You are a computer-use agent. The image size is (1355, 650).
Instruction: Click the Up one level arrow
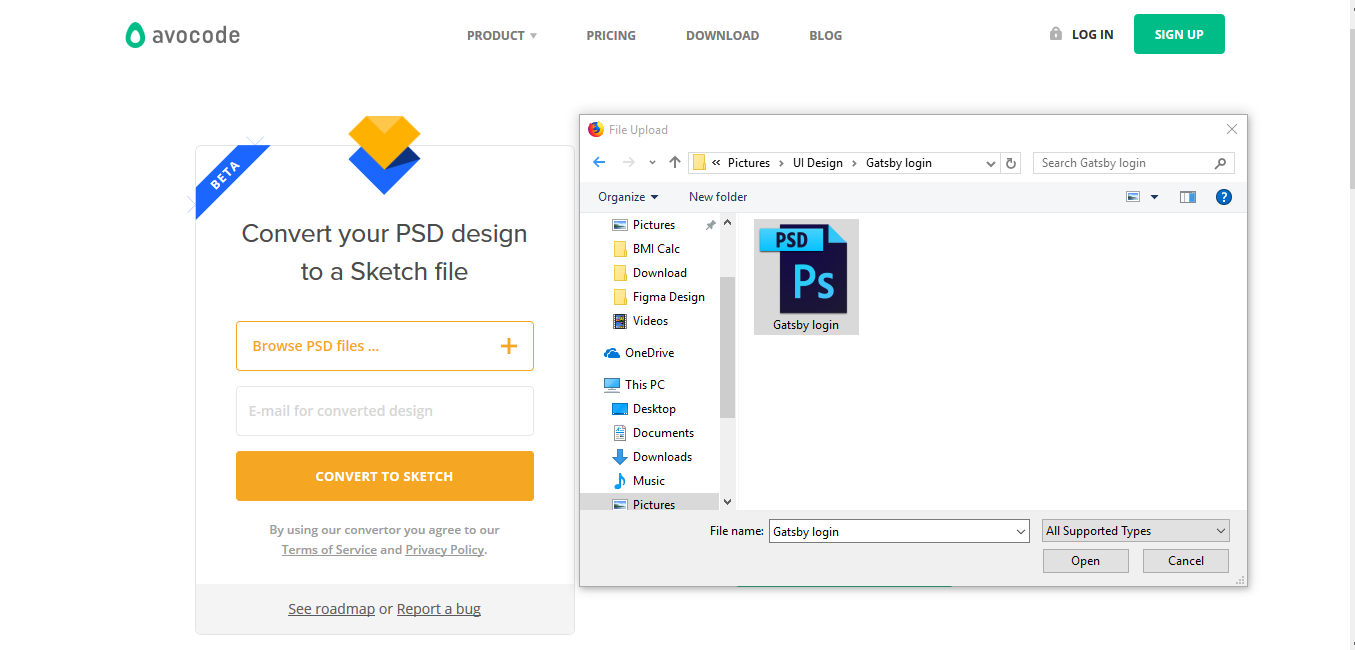click(x=674, y=163)
